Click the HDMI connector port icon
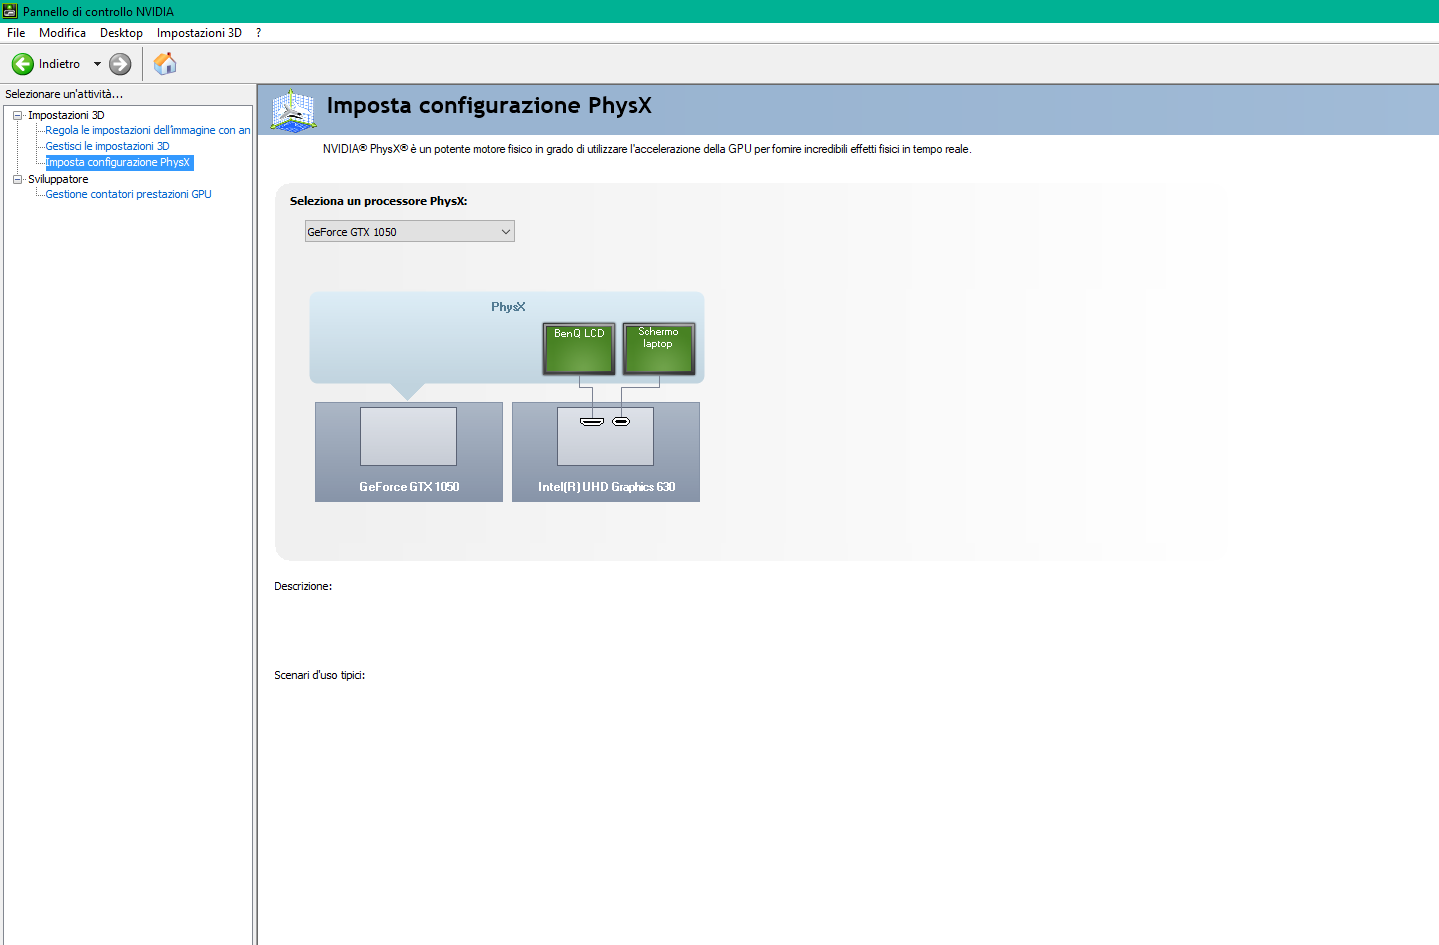This screenshot has width=1439, height=945. click(x=592, y=422)
